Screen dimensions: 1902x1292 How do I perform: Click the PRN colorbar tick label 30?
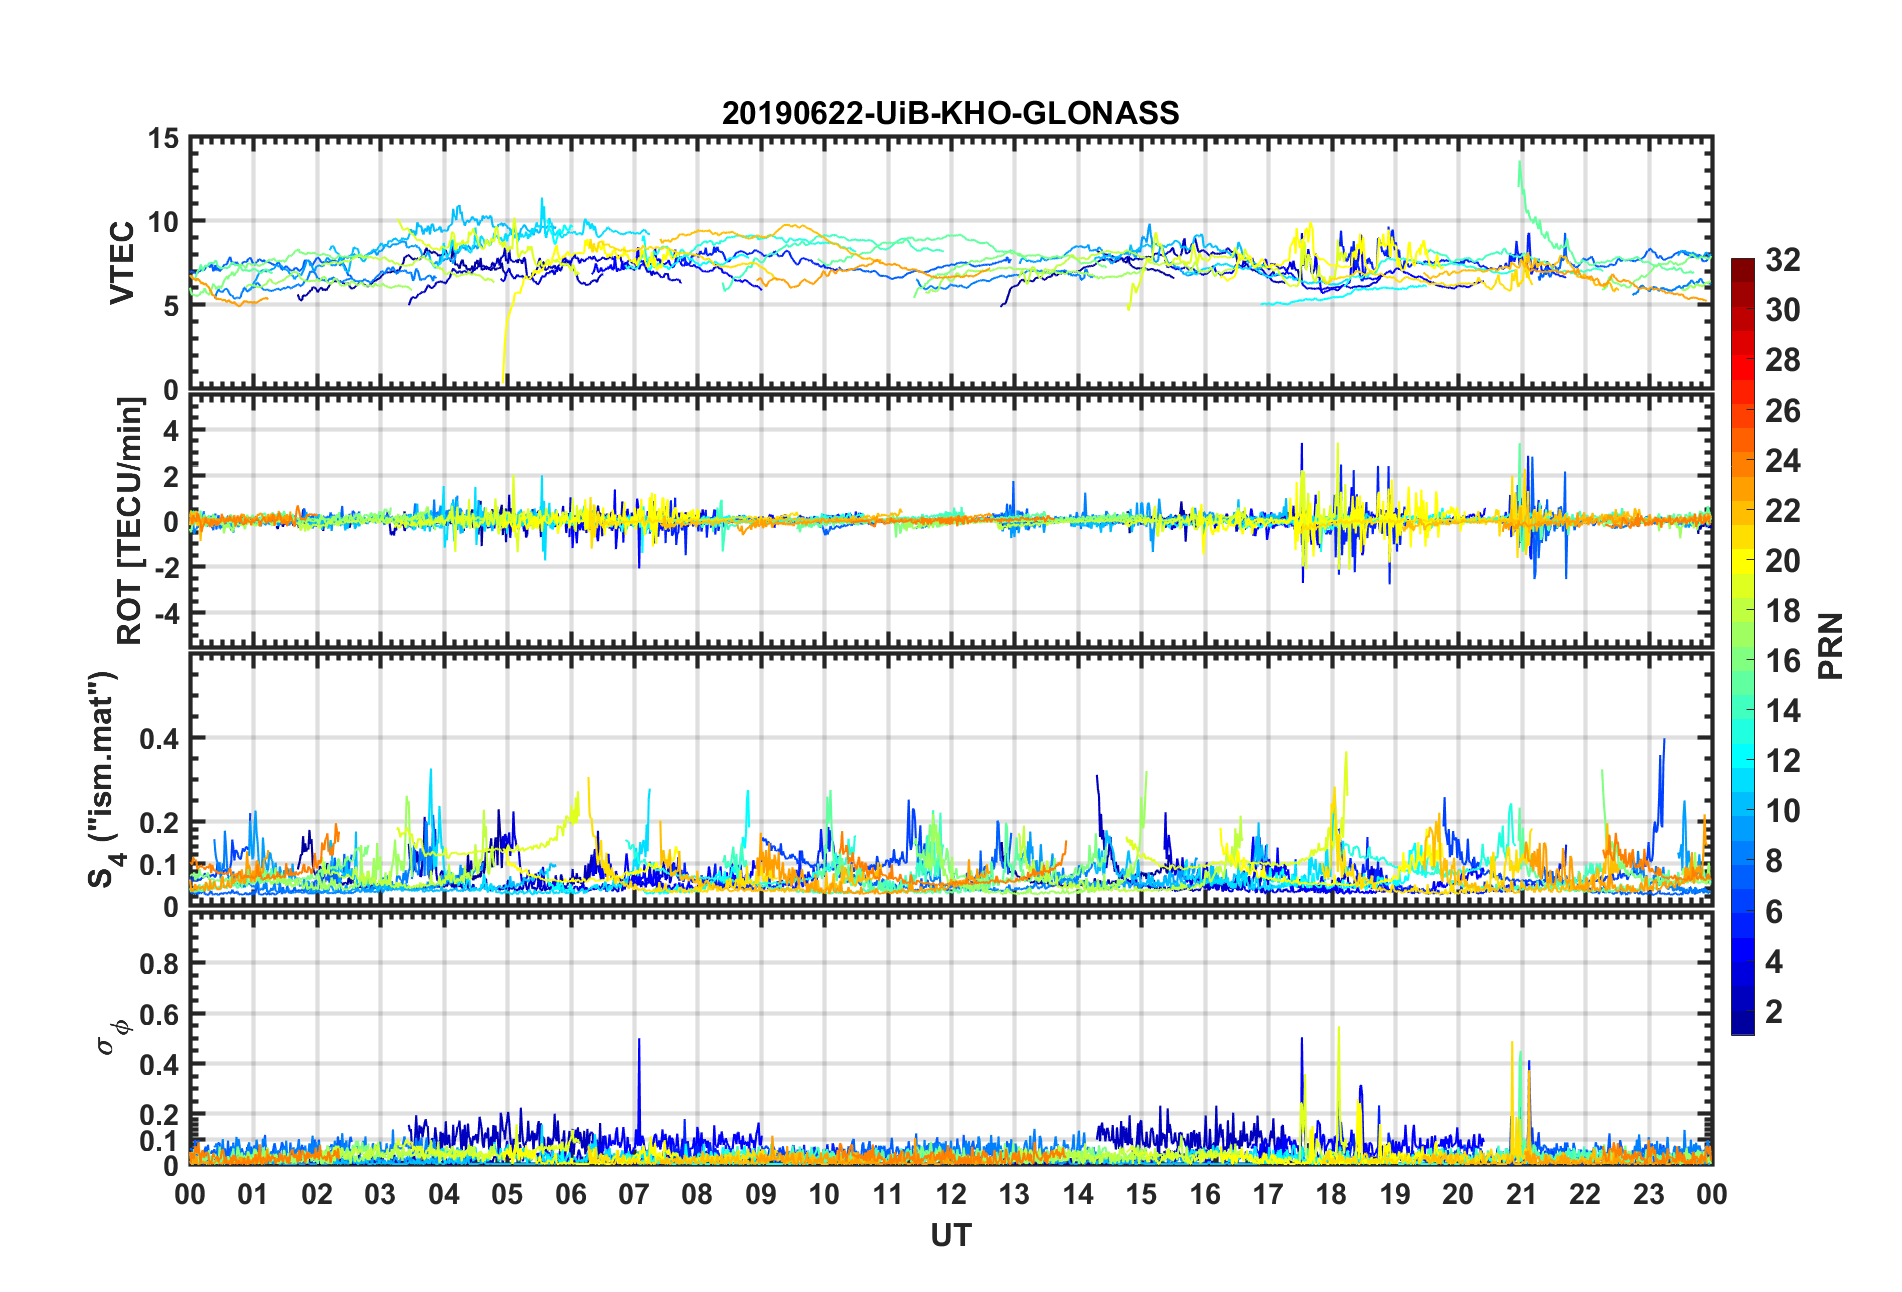1783,310
